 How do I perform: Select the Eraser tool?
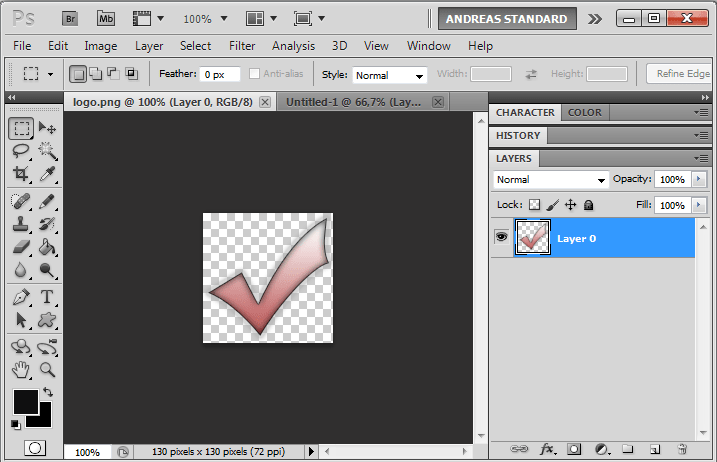pos(21,247)
